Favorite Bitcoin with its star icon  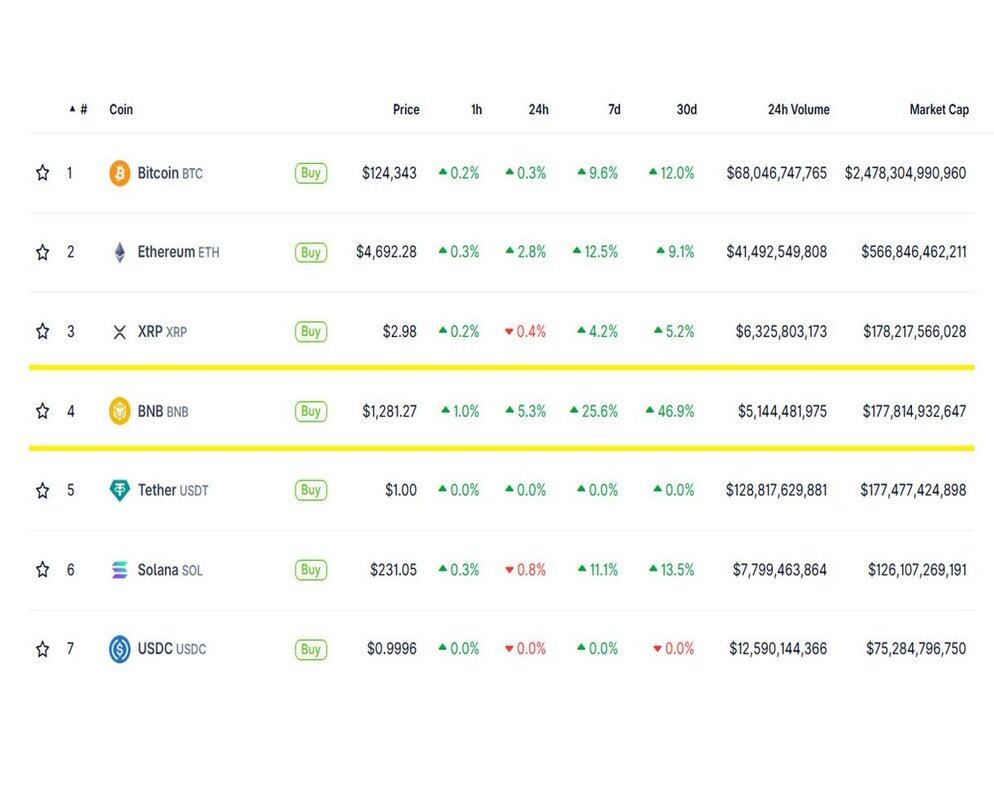tap(42, 173)
